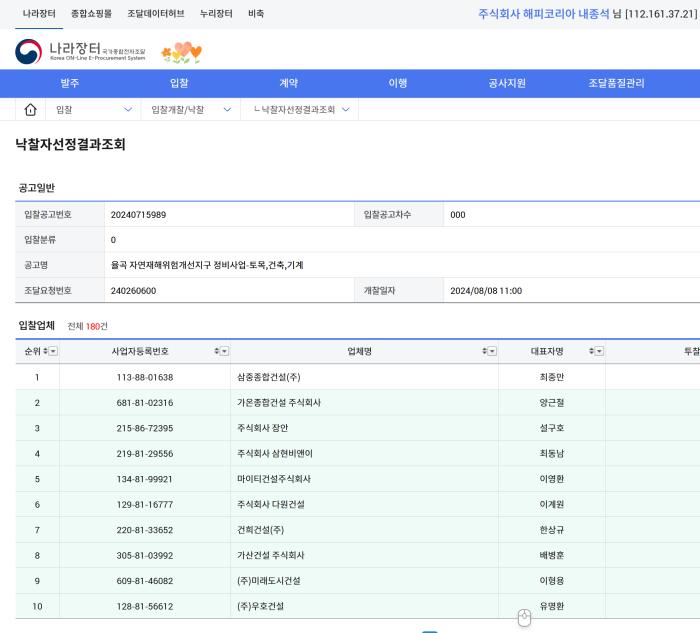
Task: Open the 공사지원 main menu
Action: coord(507,83)
